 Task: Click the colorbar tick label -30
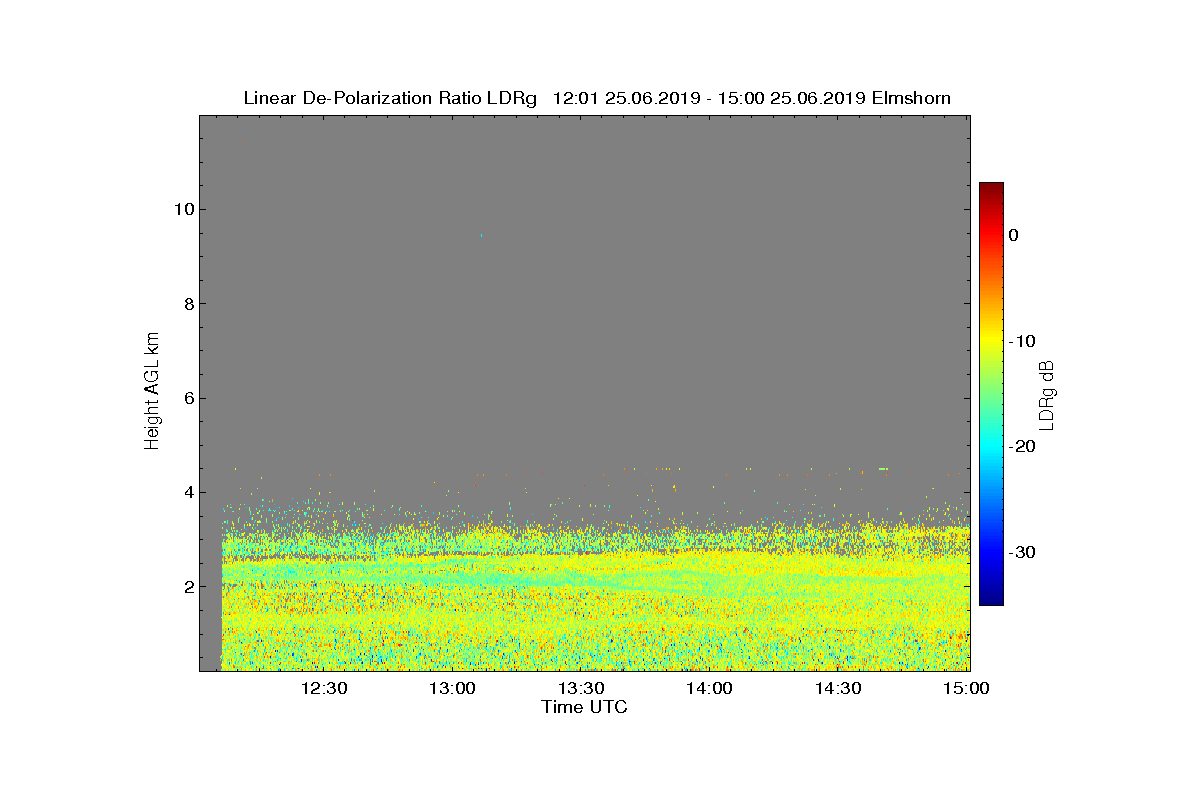pos(1022,552)
